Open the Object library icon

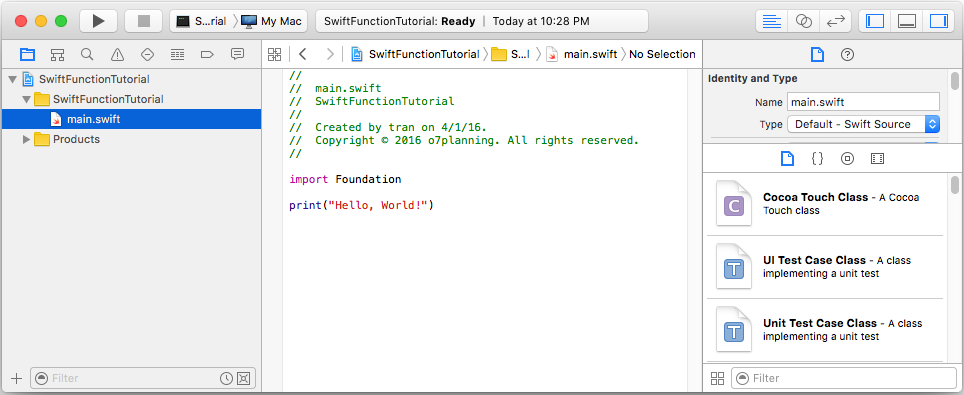click(x=847, y=159)
